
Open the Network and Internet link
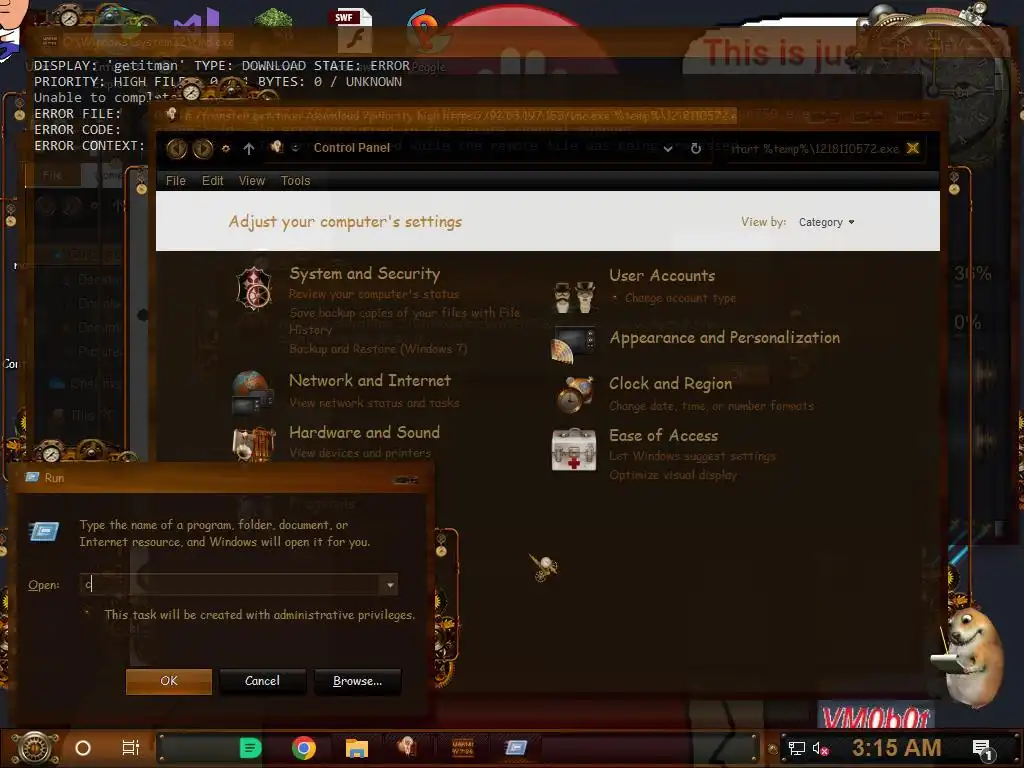370,381
